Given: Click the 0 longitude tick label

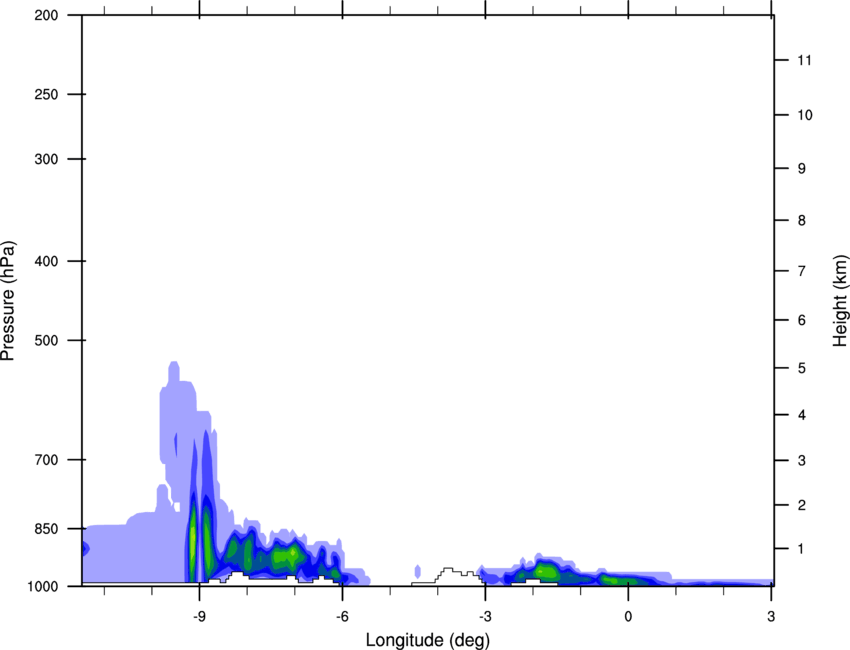Looking at the screenshot, I should click(628, 617).
